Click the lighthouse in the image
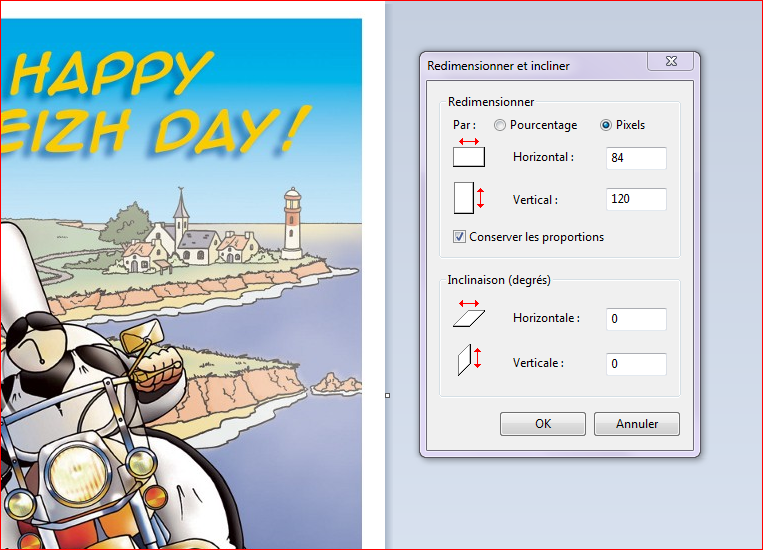This screenshot has width=763, height=550. (292, 223)
